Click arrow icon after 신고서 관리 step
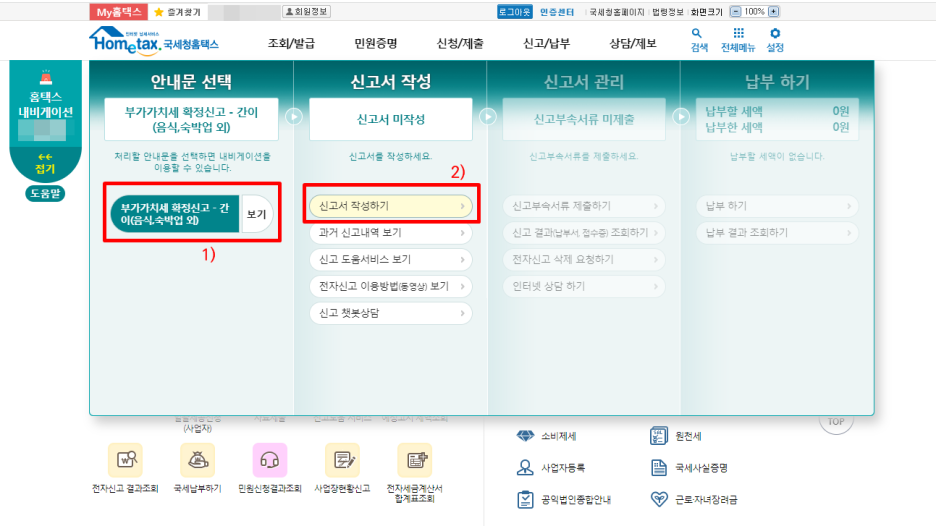The height and width of the screenshot is (526, 936). [681, 116]
